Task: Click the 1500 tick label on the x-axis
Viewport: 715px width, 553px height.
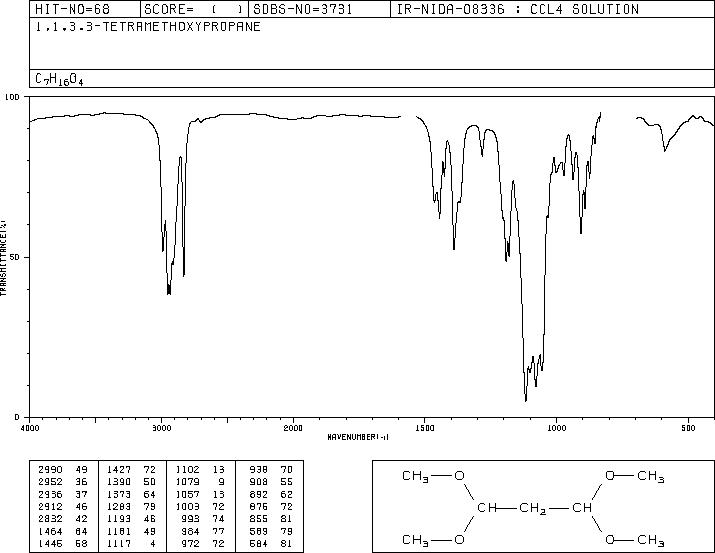Action: point(425,428)
